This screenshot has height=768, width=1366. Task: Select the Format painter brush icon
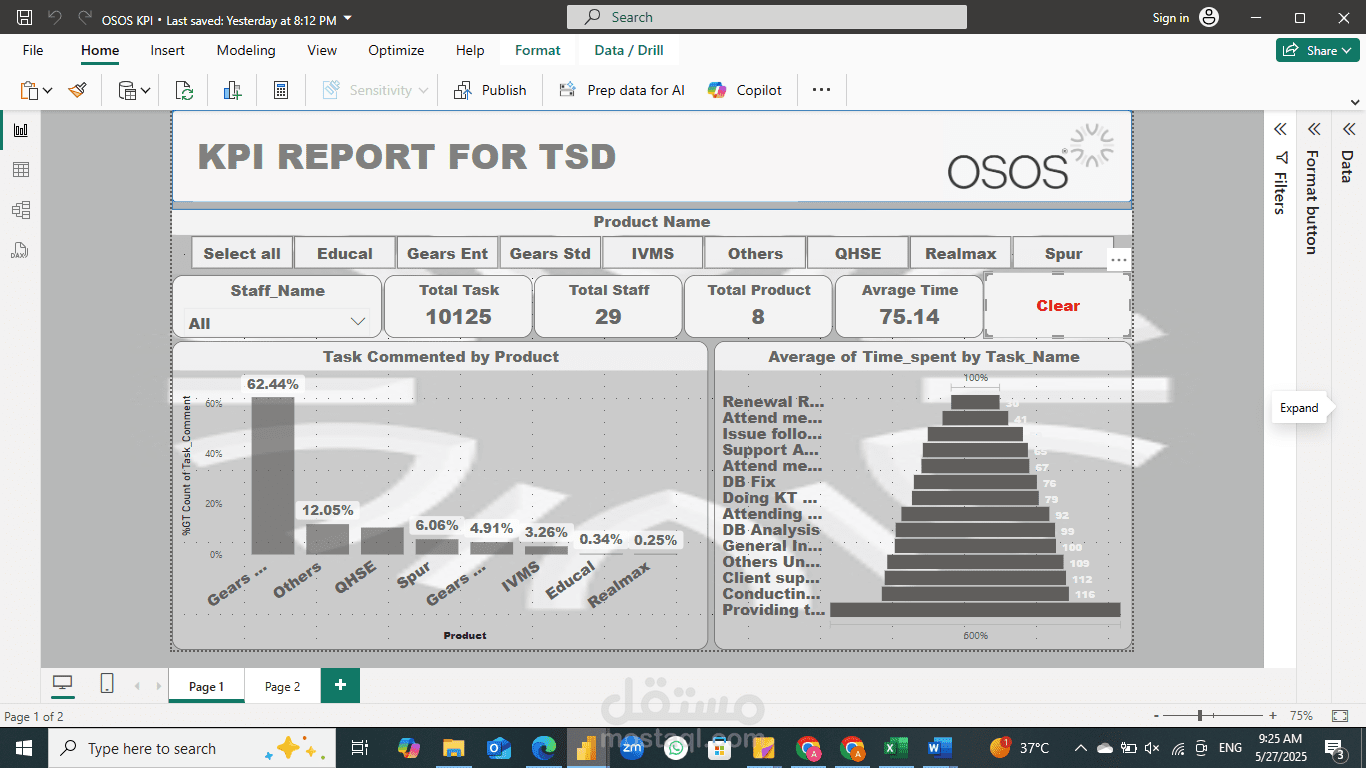(78, 90)
